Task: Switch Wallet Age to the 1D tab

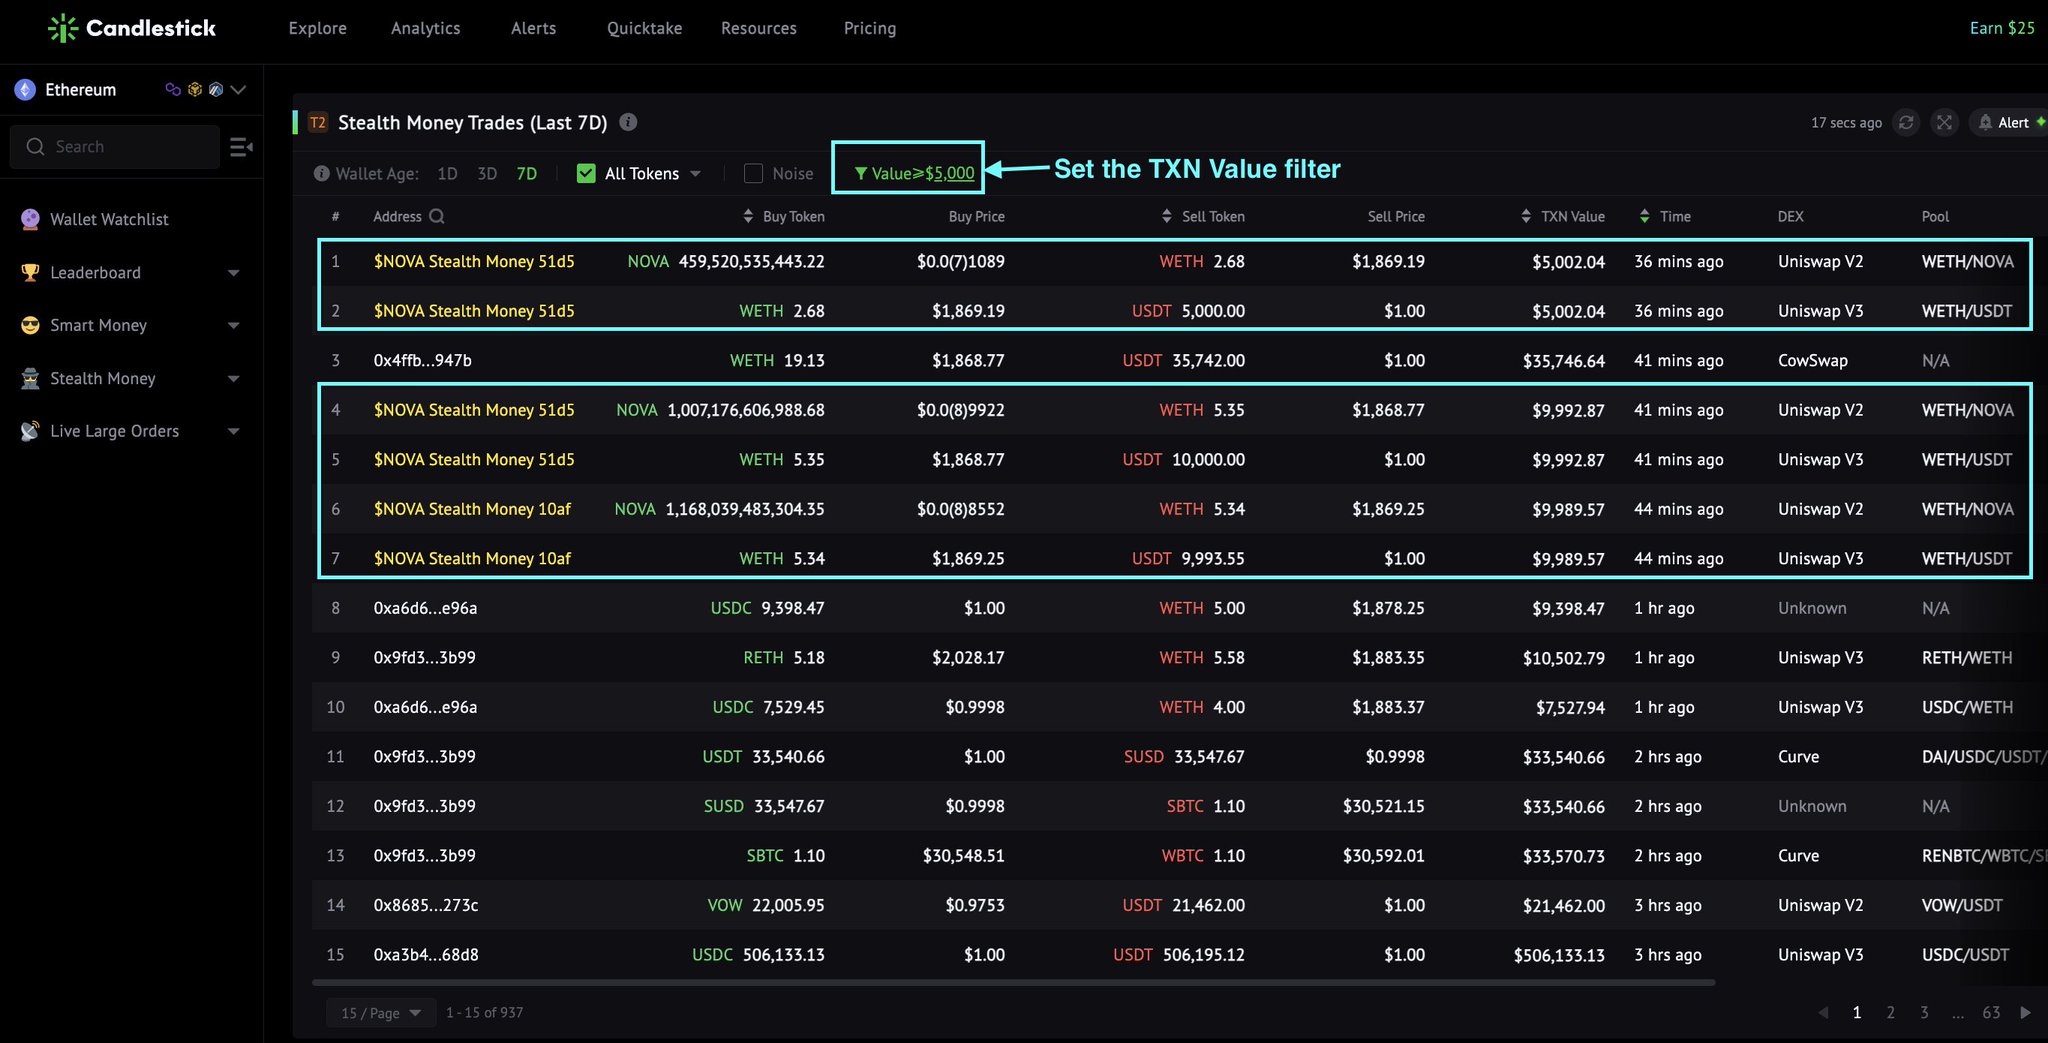Action: pos(447,173)
